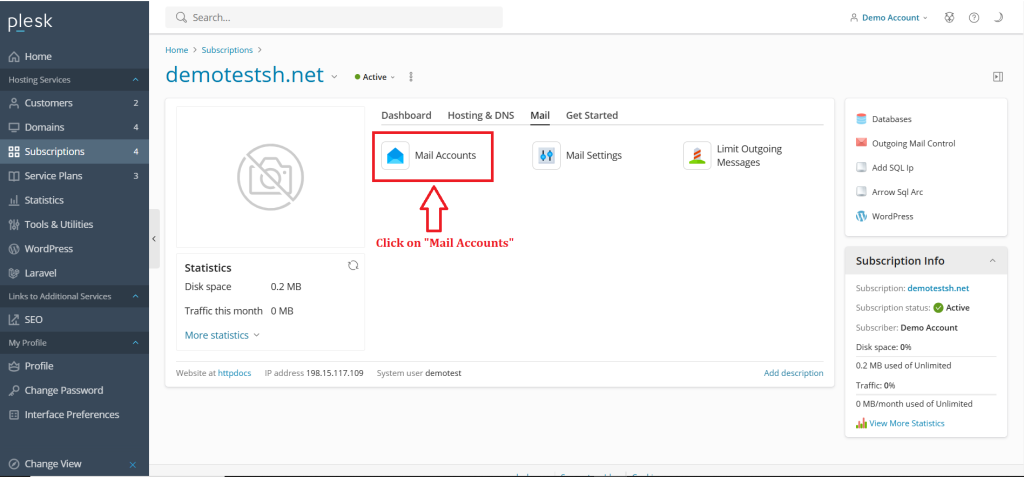Switch to dark mode with the moon icon
The height and width of the screenshot is (477, 1024).
pyautogui.click(x=998, y=18)
